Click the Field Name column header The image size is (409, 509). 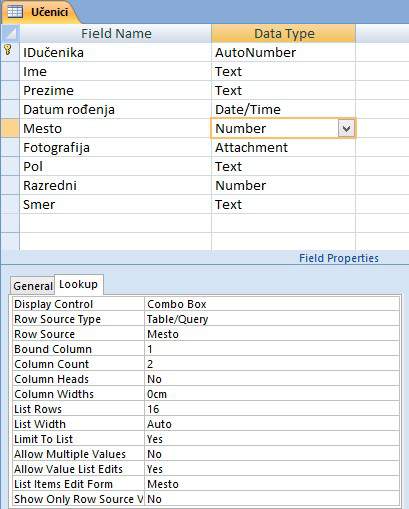tap(116, 33)
